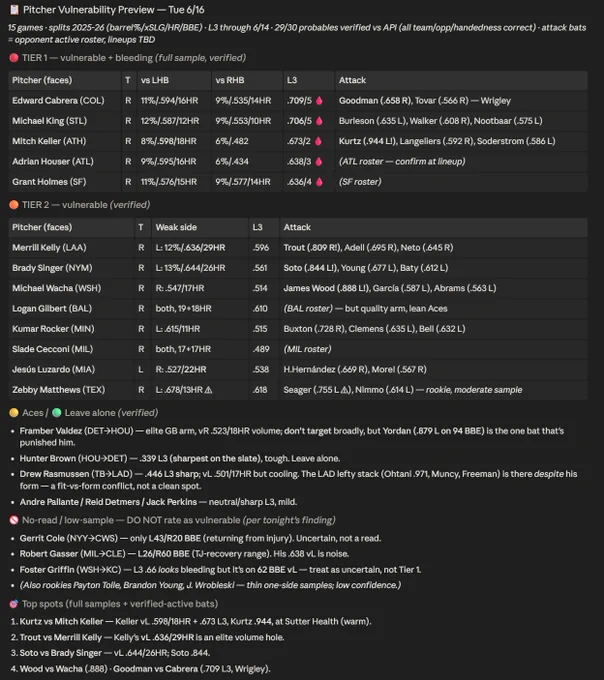Click the blood drop icon in Grant Holmes row
Screen dimensions: 604x680
pos(320,182)
